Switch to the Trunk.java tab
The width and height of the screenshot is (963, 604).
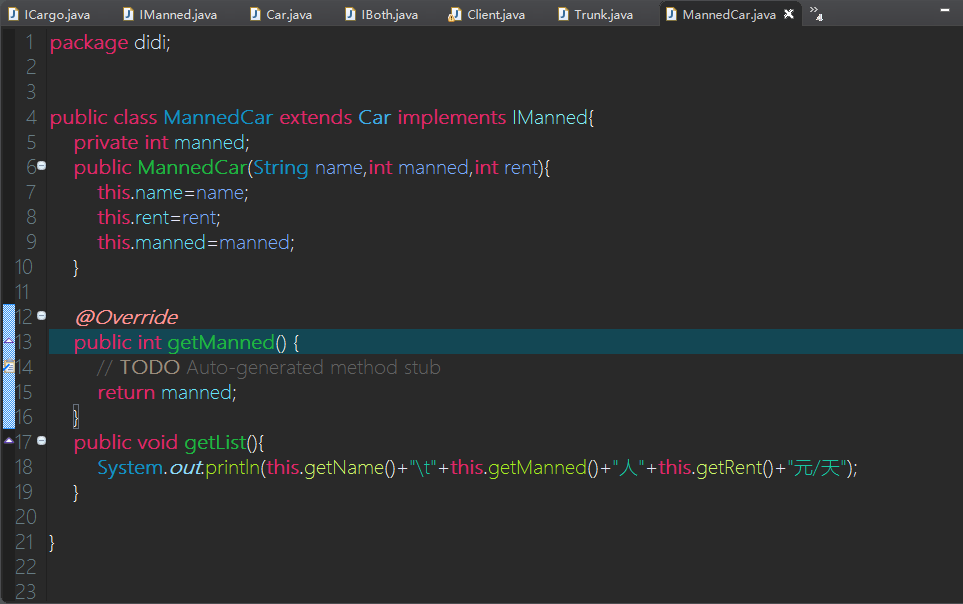[x=603, y=15]
